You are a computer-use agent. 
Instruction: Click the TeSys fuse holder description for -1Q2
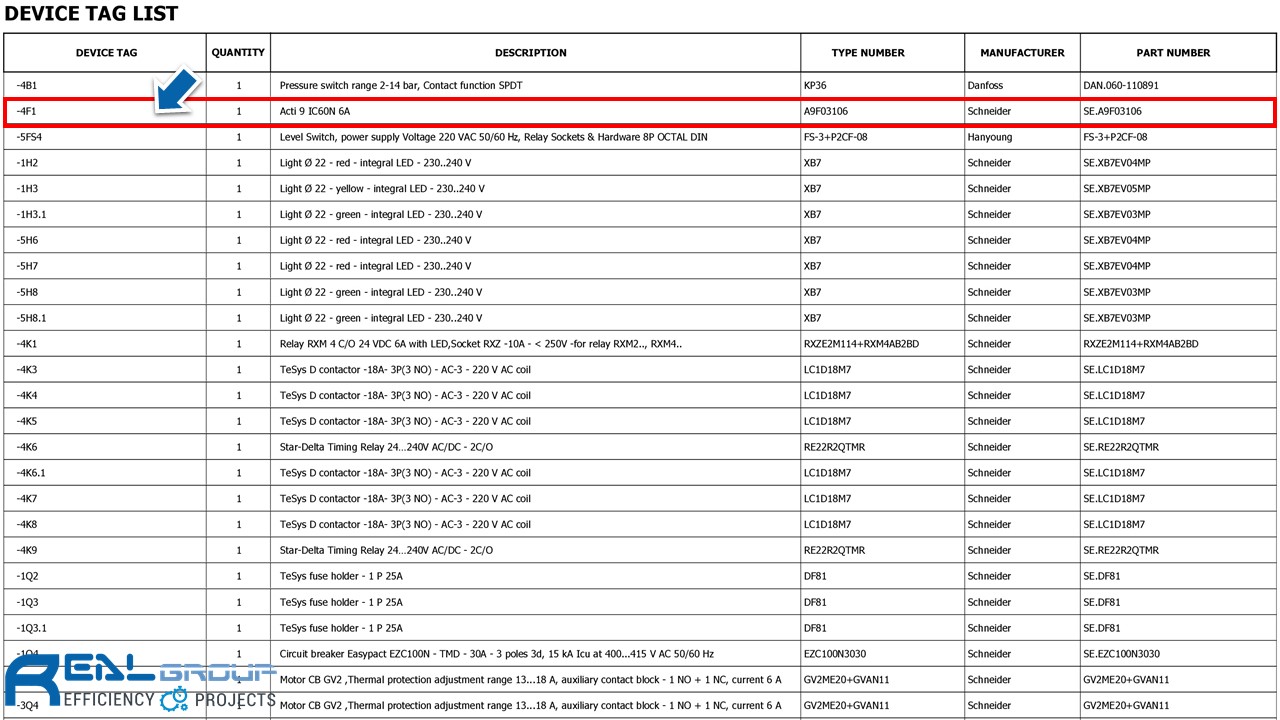[x=341, y=576]
